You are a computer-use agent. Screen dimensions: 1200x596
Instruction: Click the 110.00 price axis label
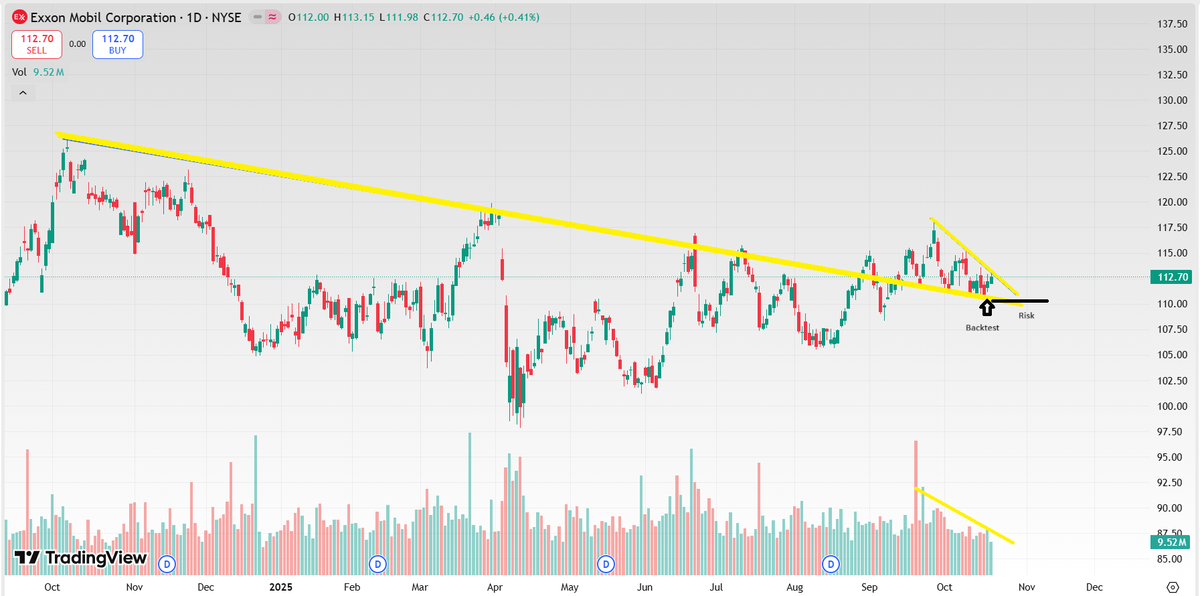[x=1170, y=304]
